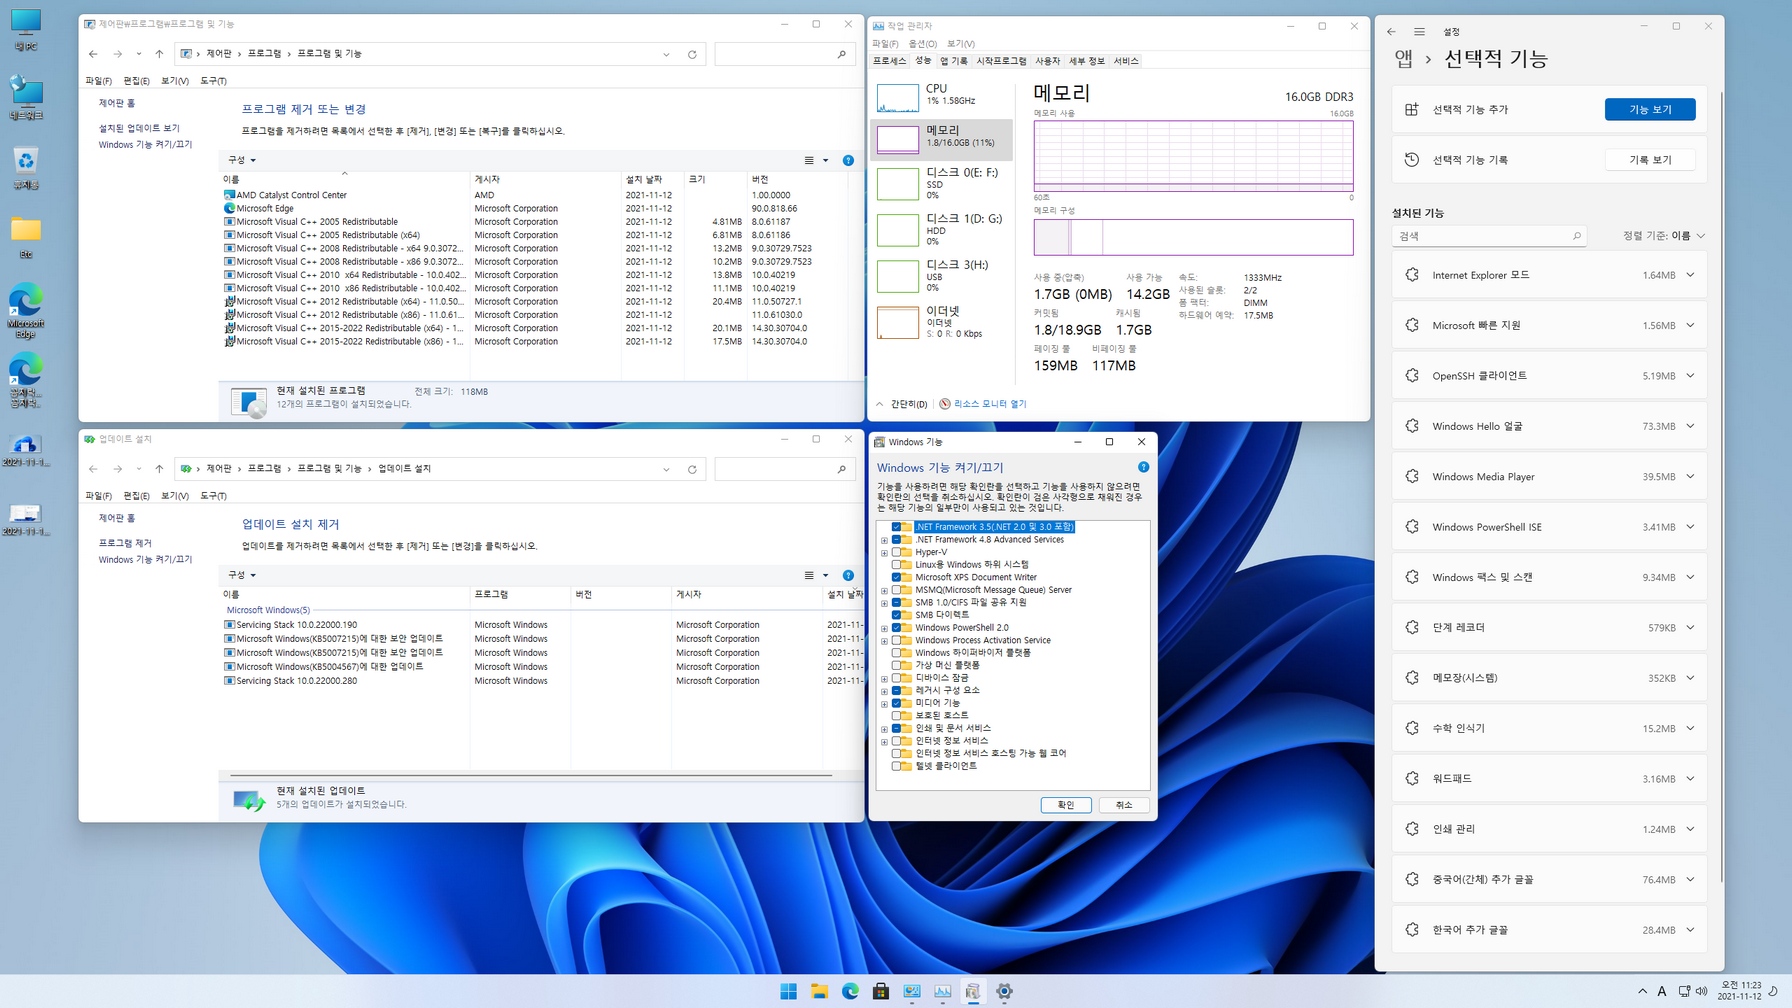
Task: Check Windows Subsystem for Linux checkbox
Action: pyautogui.click(x=896, y=564)
